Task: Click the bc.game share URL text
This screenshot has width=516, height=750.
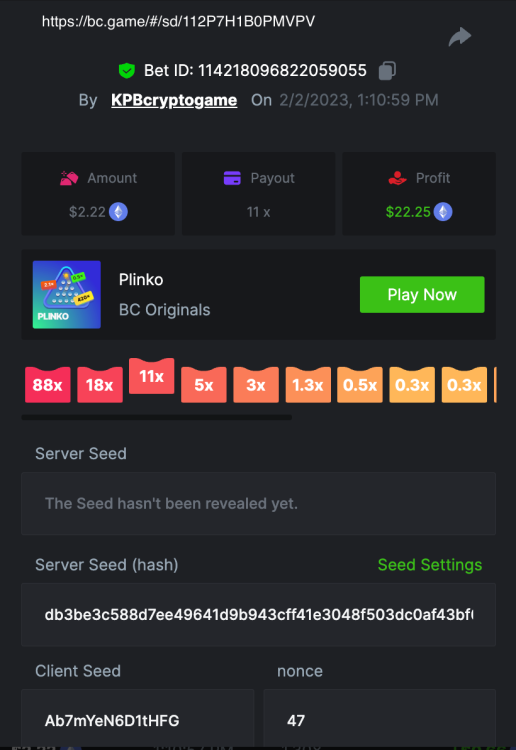Action: 178,22
